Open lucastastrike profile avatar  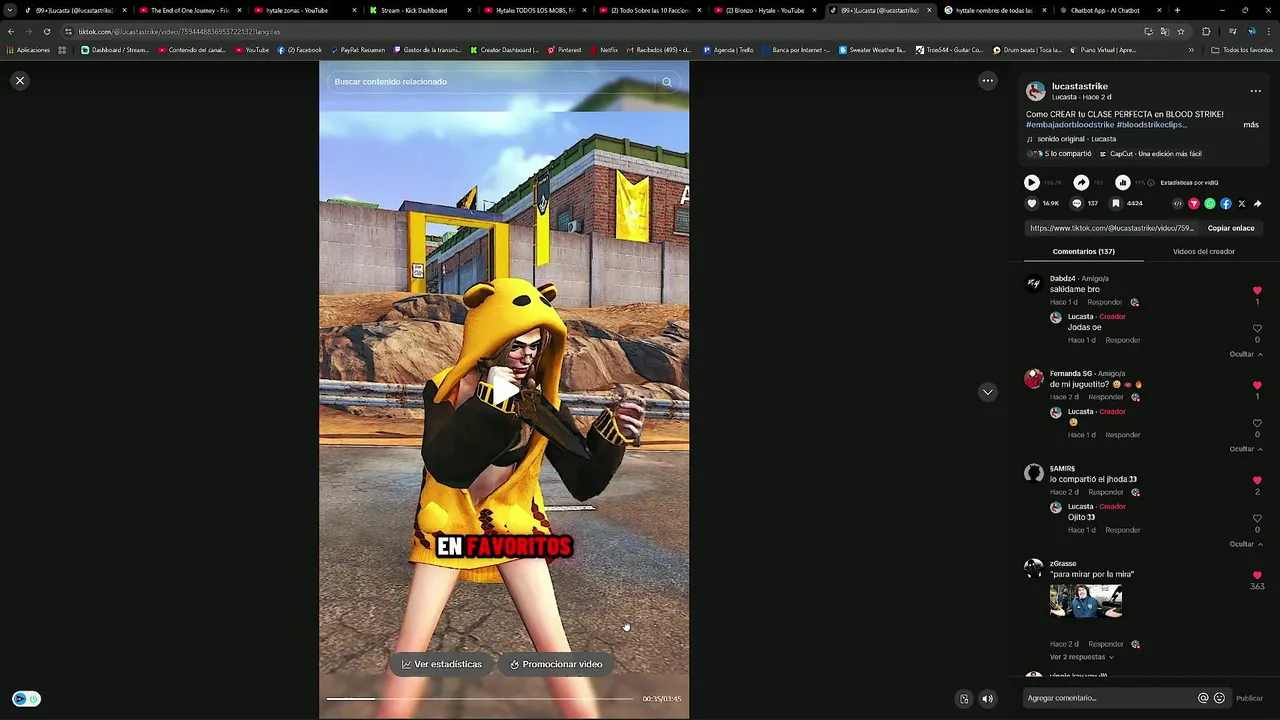pyautogui.click(x=1036, y=92)
